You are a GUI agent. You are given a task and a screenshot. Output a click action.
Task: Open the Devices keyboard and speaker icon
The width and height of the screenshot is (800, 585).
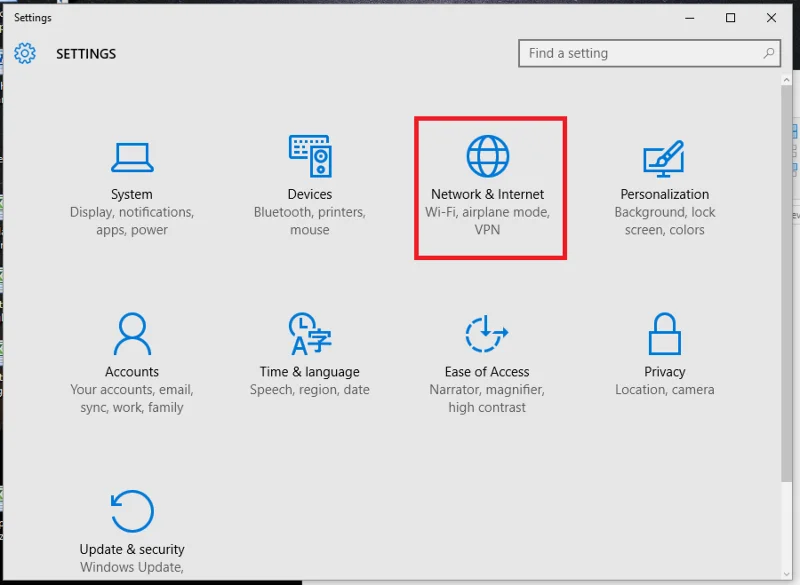pyautogui.click(x=310, y=156)
